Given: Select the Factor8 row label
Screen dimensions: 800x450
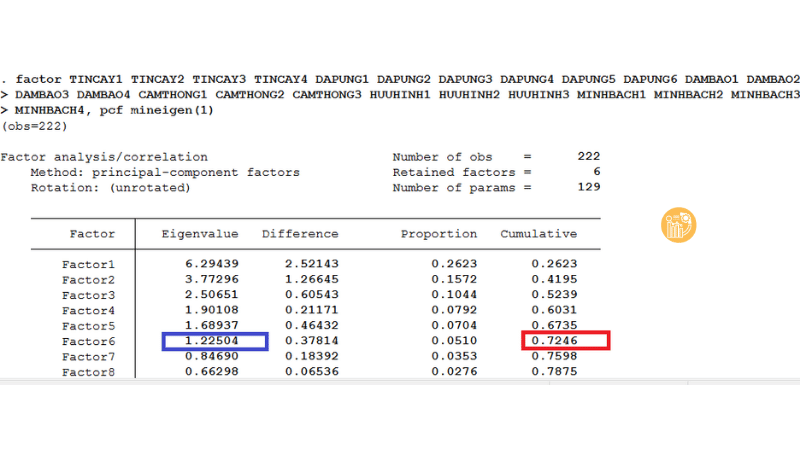Looking at the screenshot, I should pyautogui.click(x=88, y=372).
